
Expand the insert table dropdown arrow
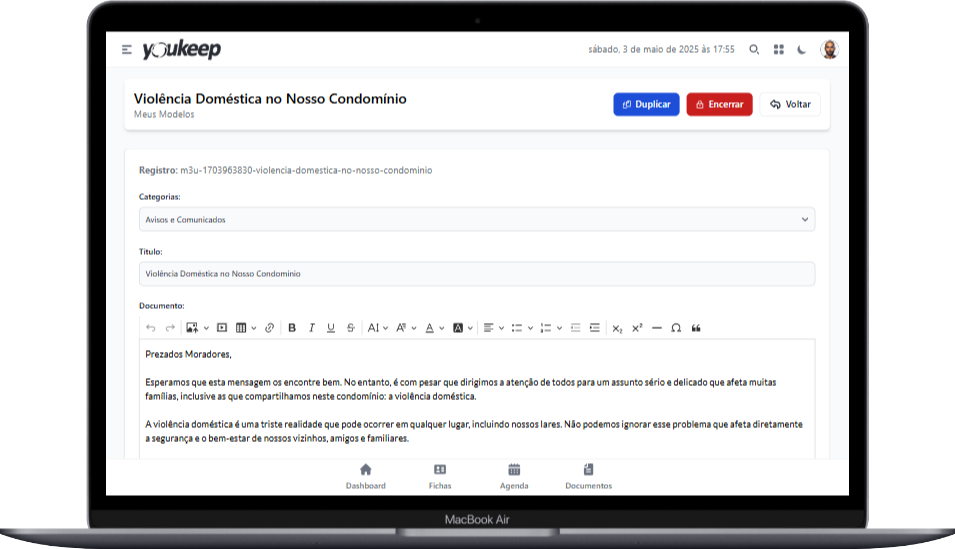pos(254,328)
